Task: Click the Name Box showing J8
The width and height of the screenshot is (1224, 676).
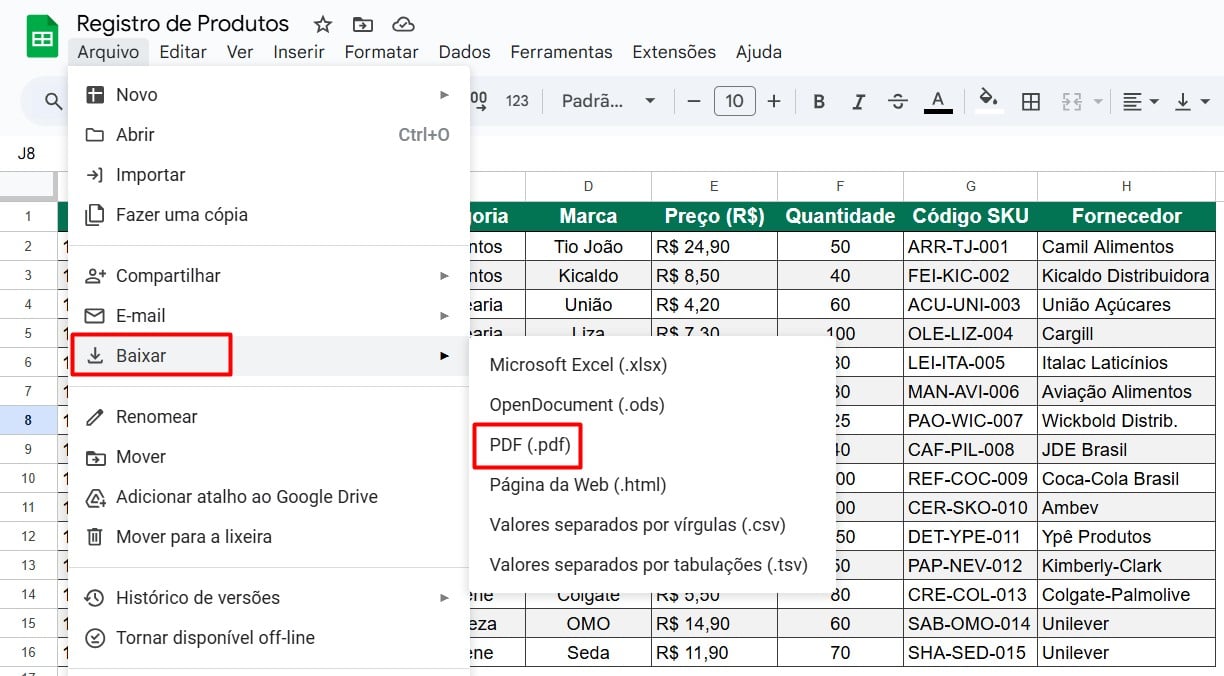Action: pyautogui.click(x=27, y=153)
